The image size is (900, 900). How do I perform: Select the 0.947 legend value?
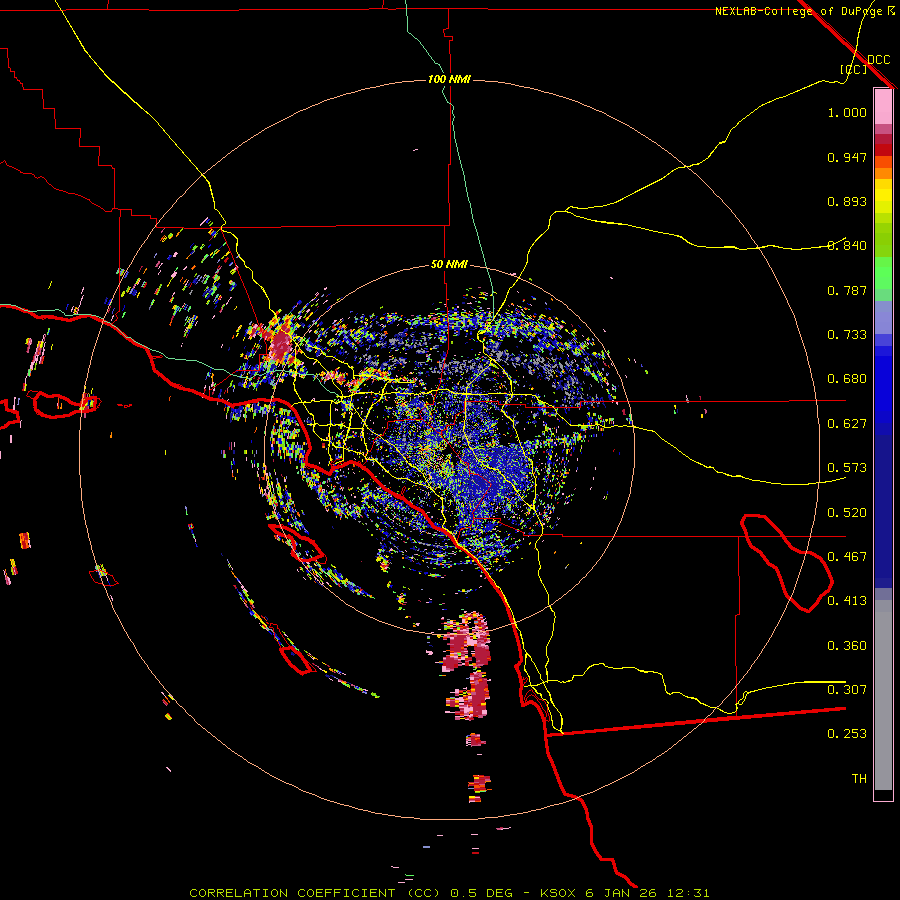tap(847, 157)
